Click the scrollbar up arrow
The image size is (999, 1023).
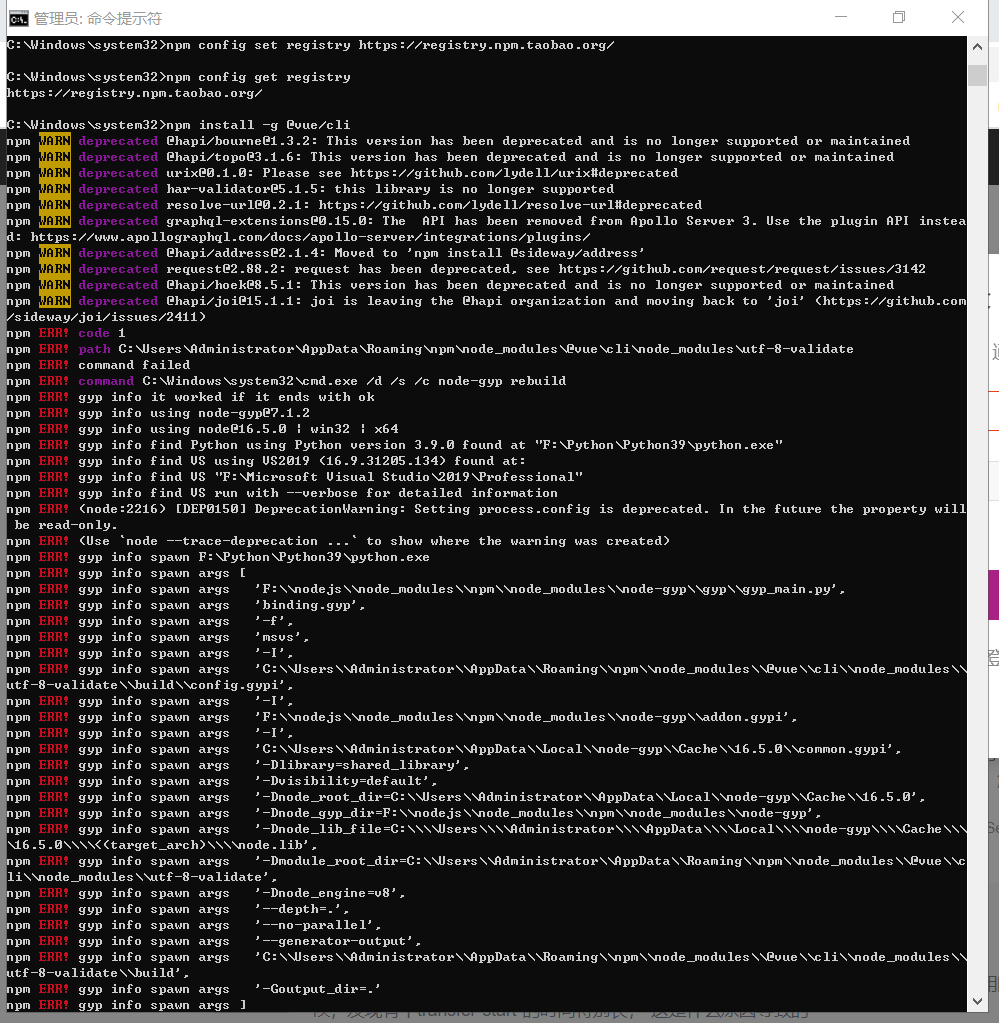(977, 46)
